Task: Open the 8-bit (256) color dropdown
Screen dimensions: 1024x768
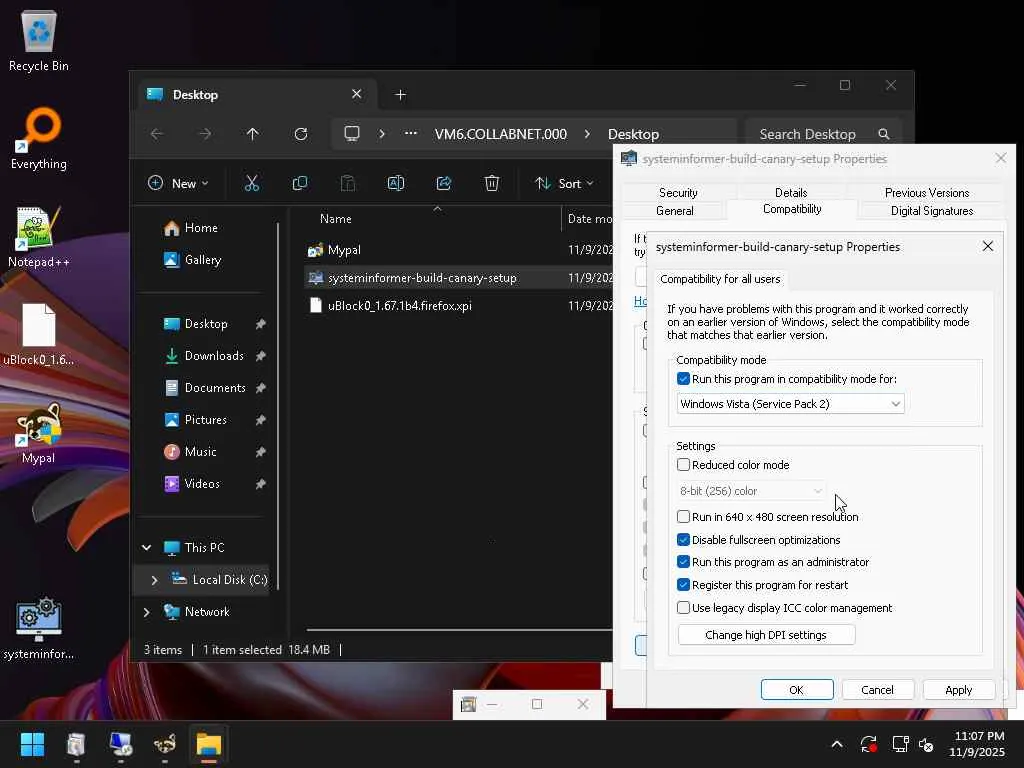Action: click(x=751, y=491)
